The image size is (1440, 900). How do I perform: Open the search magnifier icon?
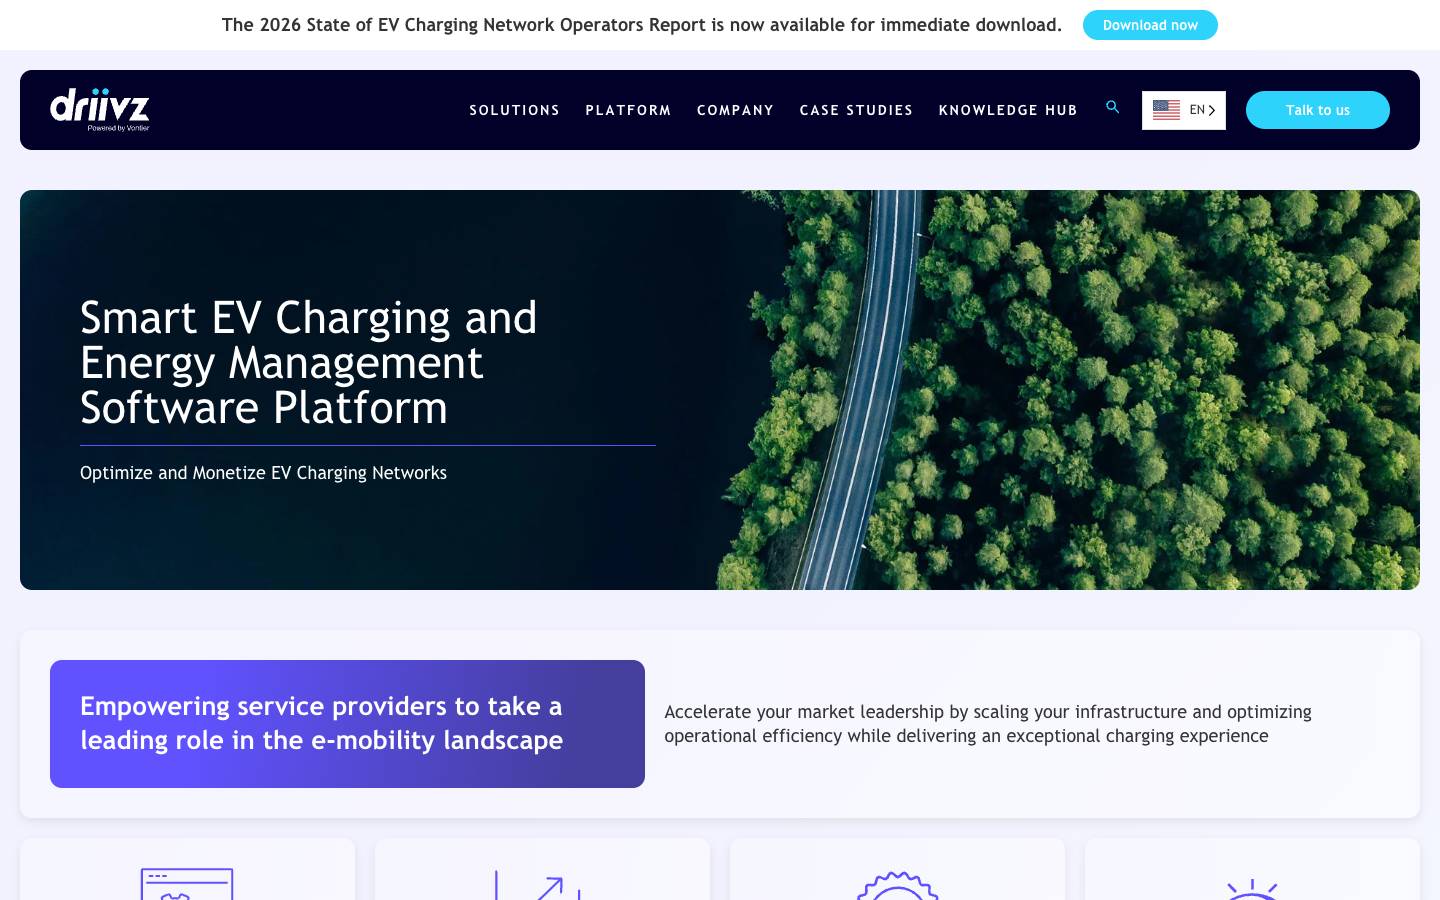1112,107
